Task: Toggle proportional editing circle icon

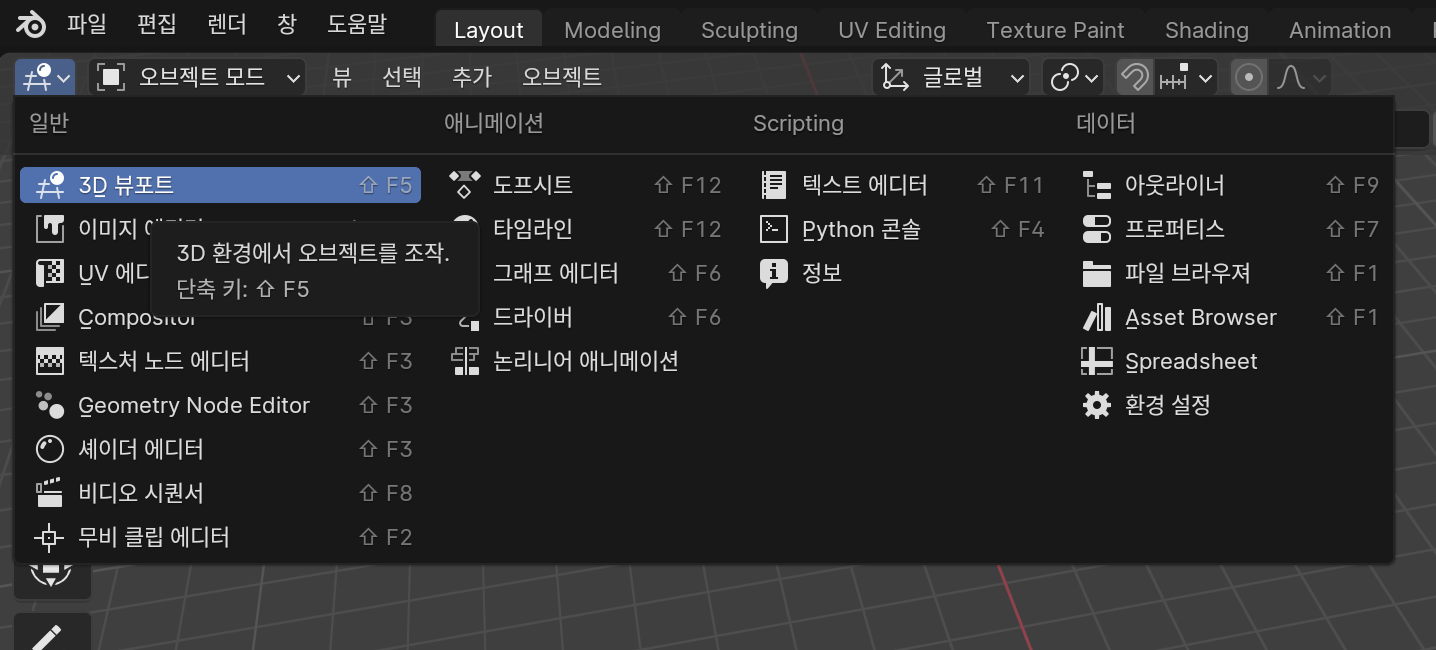Action: 1249,77
